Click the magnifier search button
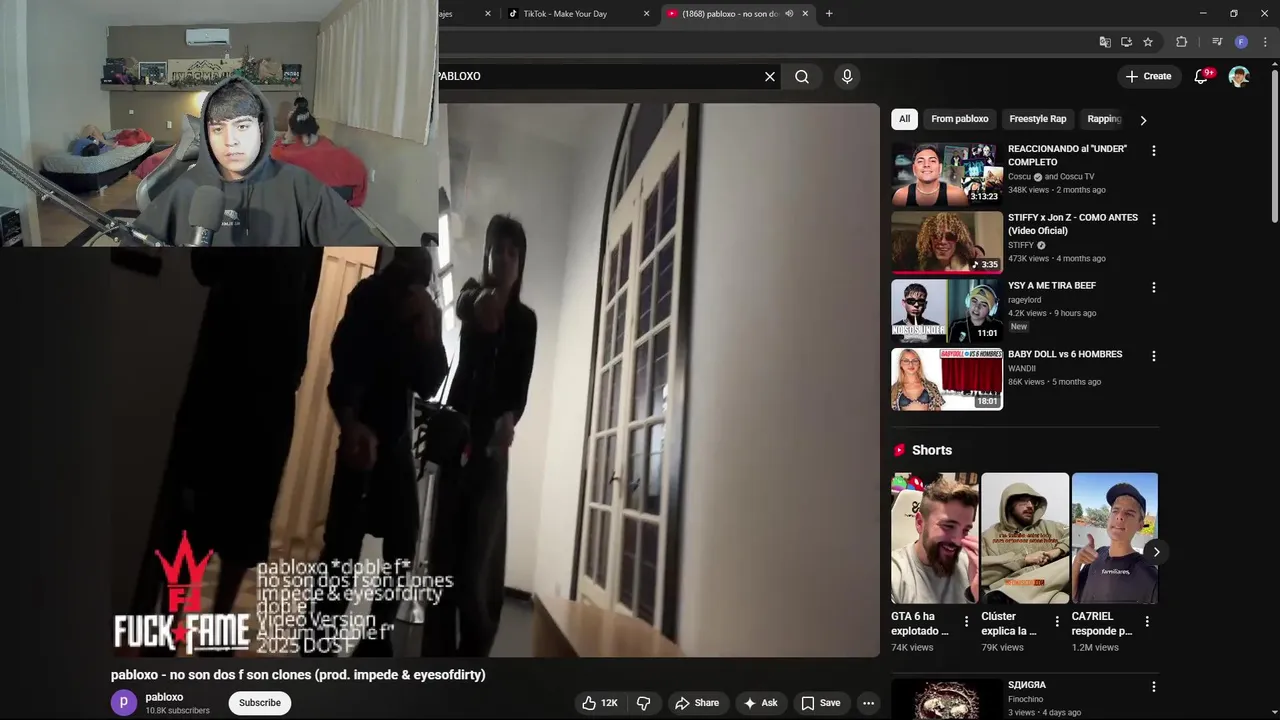The height and width of the screenshot is (720, 1280). [802, 76]
